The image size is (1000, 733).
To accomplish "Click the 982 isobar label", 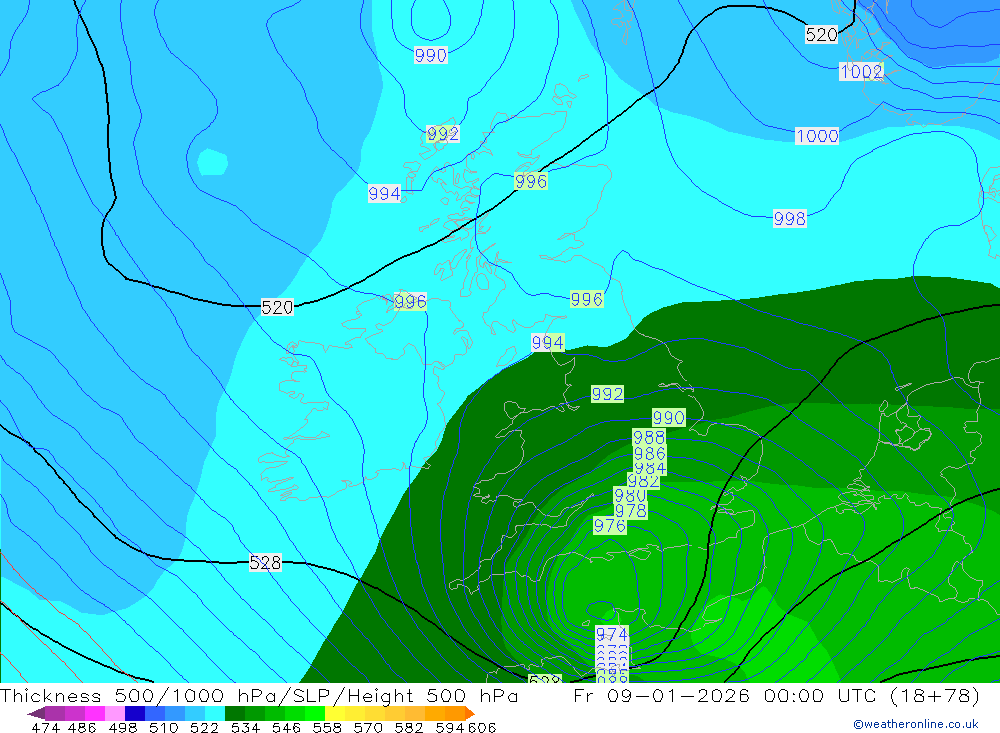I will [643, 482].
